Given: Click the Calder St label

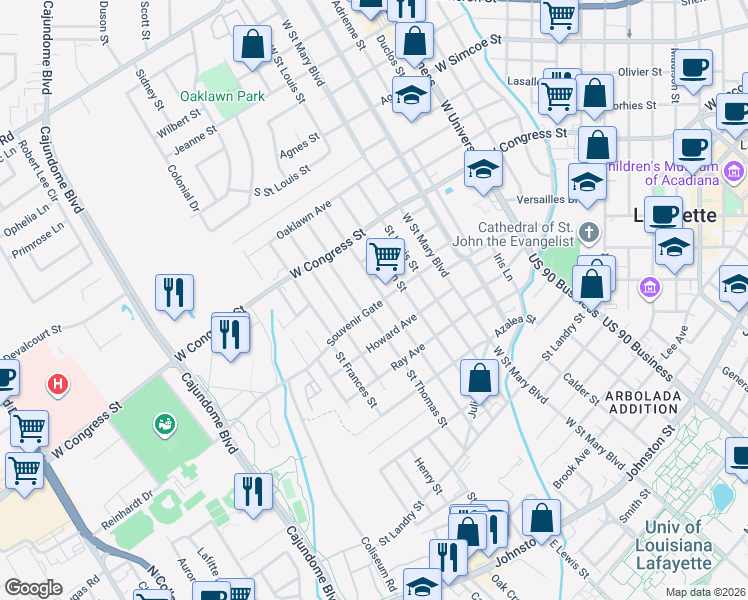Looking at the screenshot, I should click(x=581, y=389).
